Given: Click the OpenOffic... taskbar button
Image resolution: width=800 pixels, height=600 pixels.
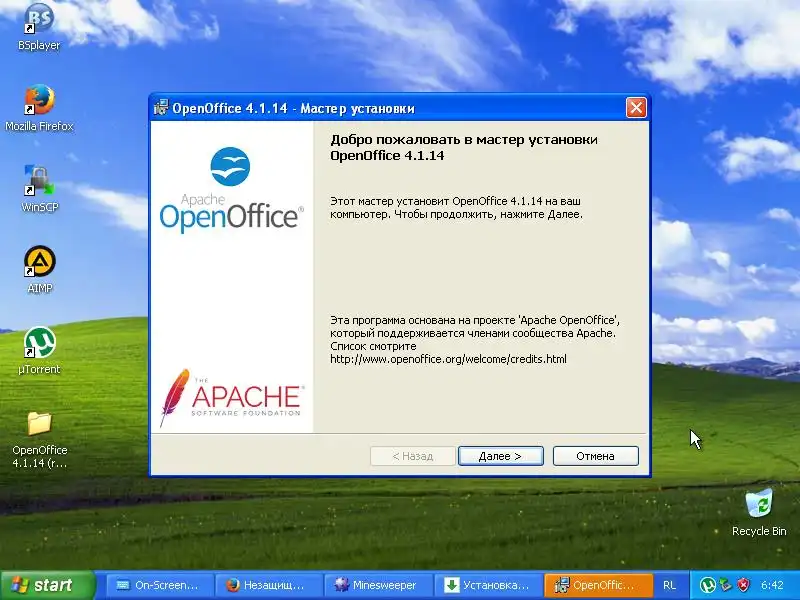Looking at the screenshot, I should (x=598, y=585).
